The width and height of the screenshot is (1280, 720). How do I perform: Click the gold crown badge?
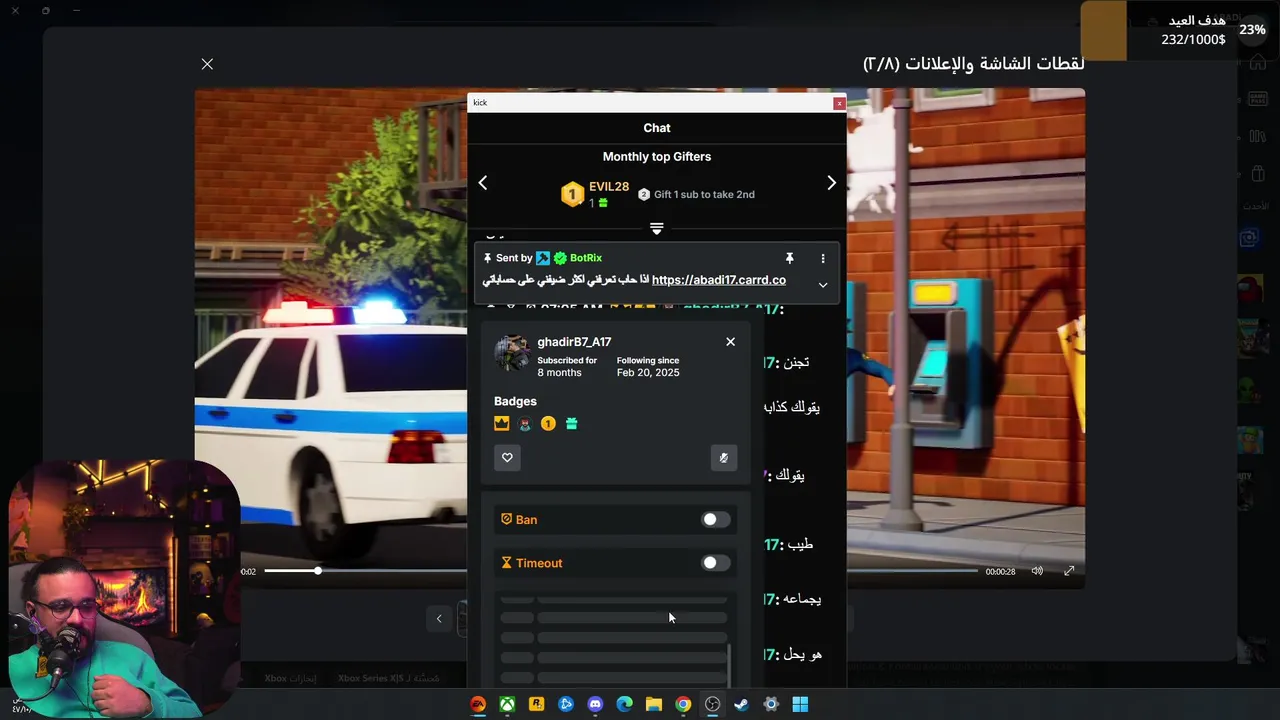pos(502,424)
